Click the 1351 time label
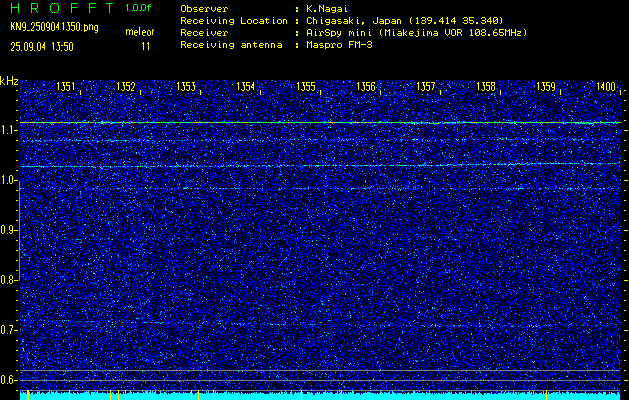 (66, 87)
